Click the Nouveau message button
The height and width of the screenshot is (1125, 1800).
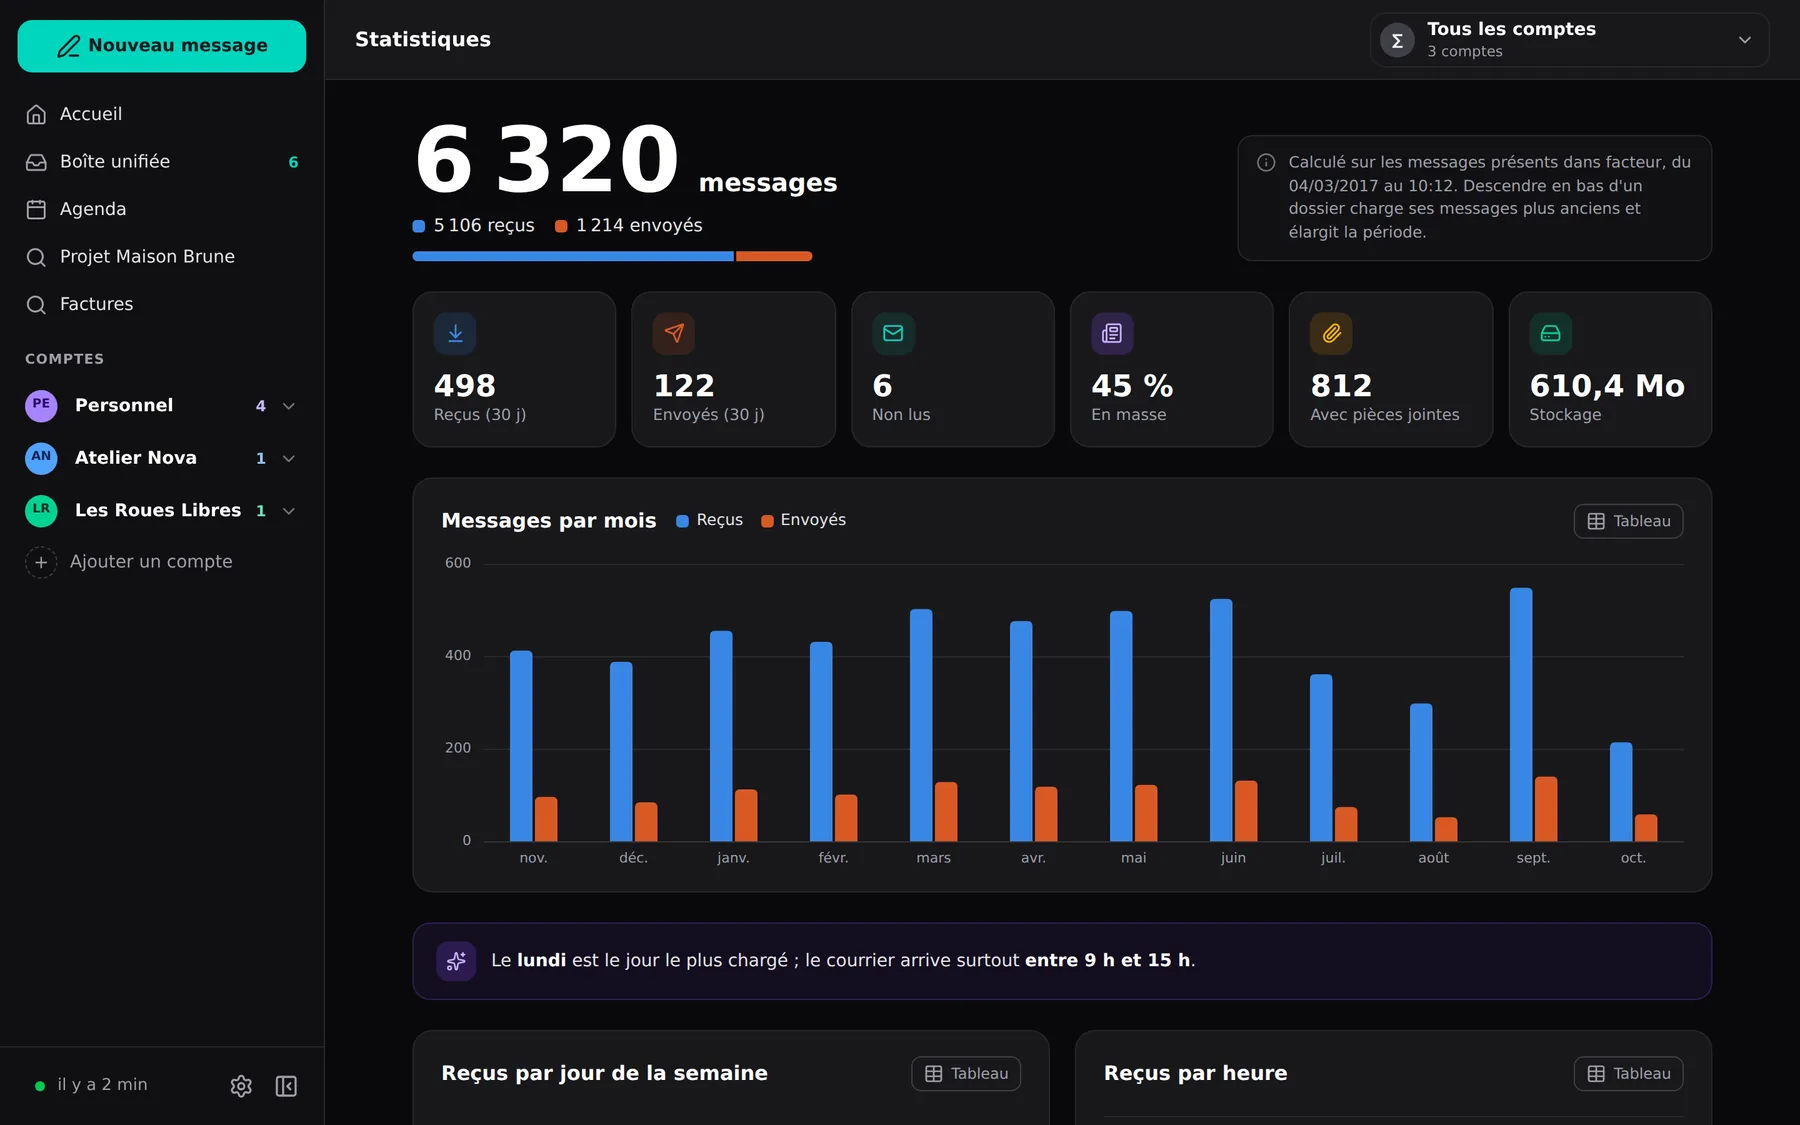tap(162, 46)
